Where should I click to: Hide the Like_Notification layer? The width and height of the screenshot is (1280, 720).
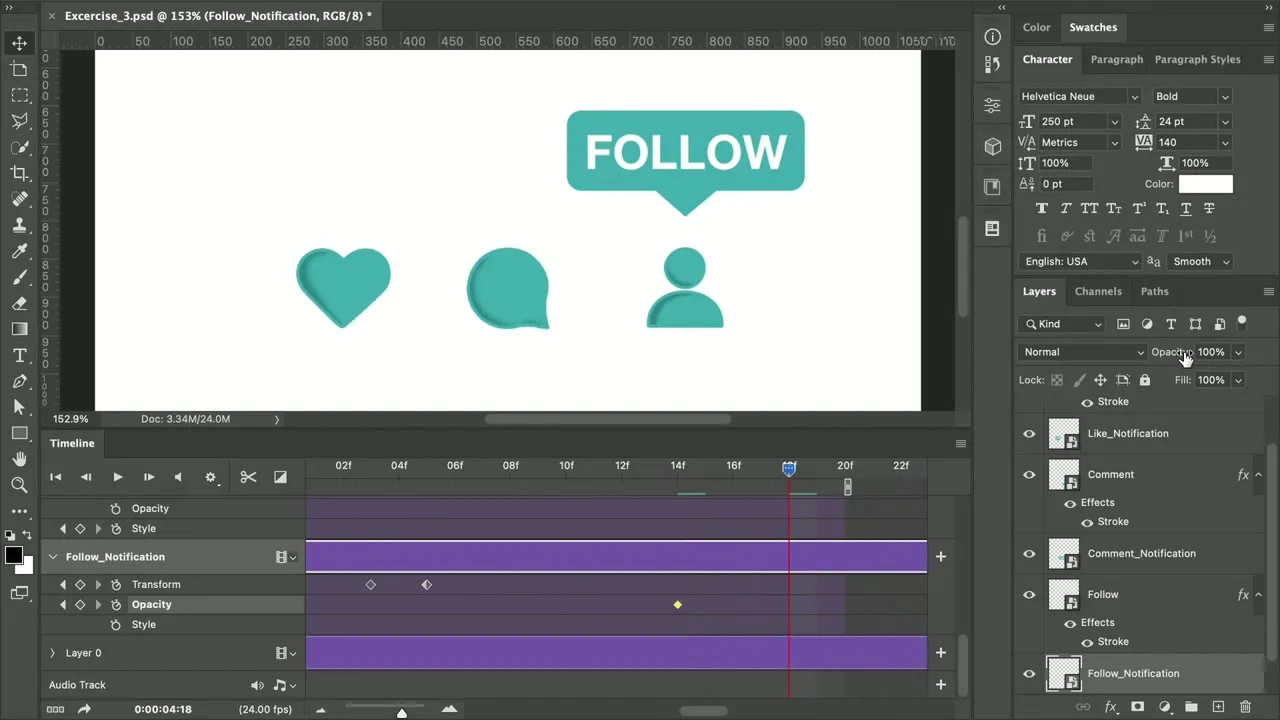1029,434
